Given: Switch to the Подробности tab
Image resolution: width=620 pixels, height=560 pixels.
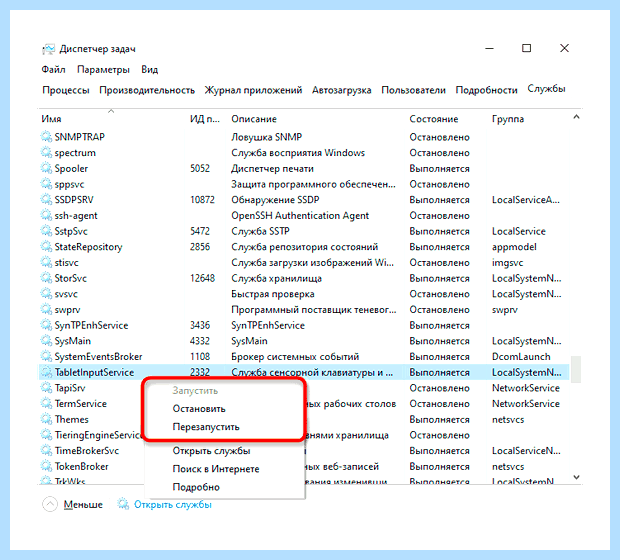Looking at the screenshot, I should [486, 90].
